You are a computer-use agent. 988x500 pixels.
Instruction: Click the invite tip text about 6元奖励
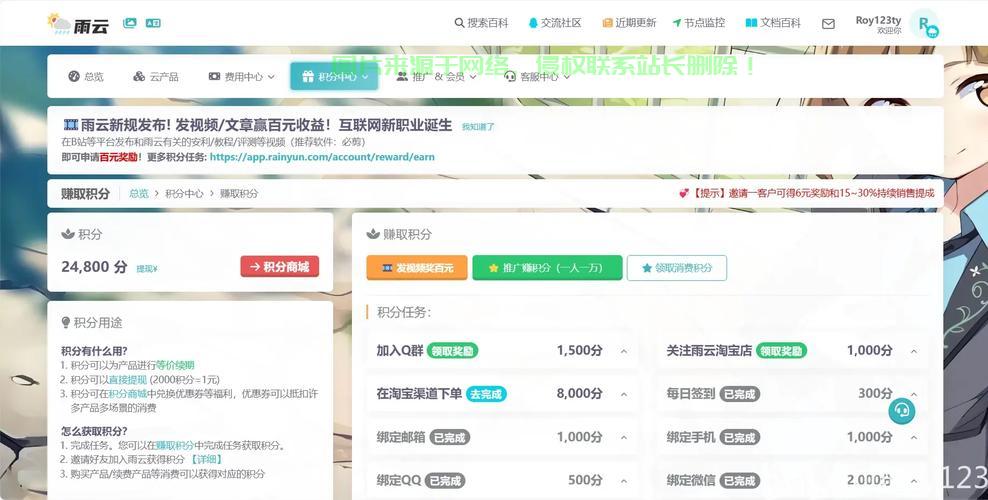coord(807,193)
